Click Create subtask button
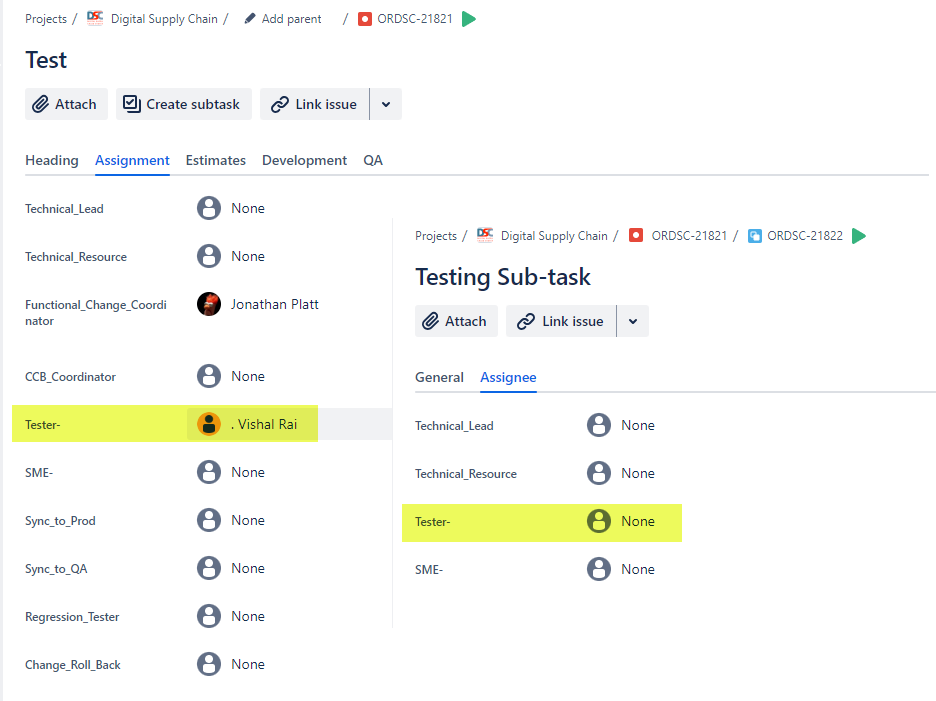The height and width of the screenshot is (701, 936). coord(184,104)
